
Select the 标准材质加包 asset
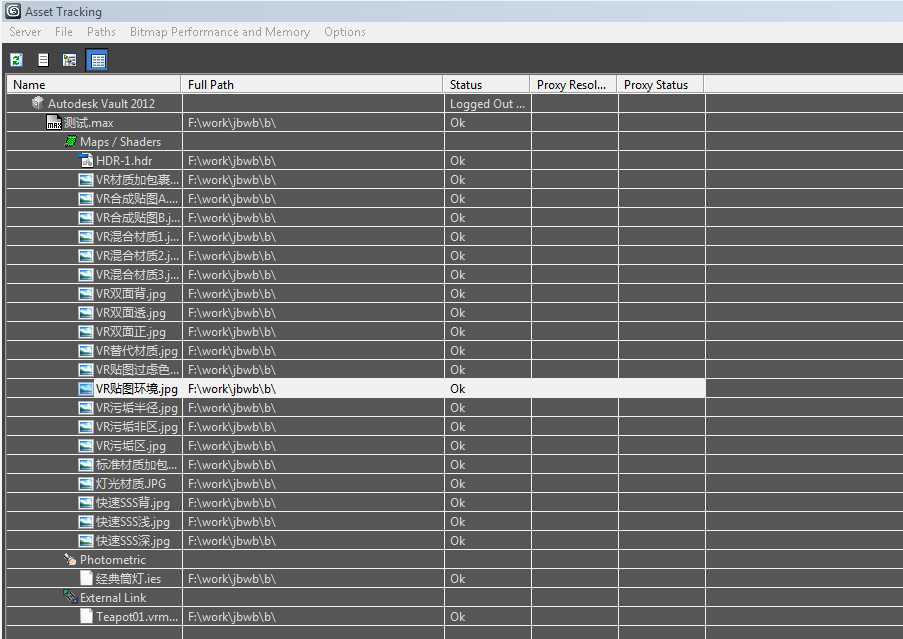(356, 465)
